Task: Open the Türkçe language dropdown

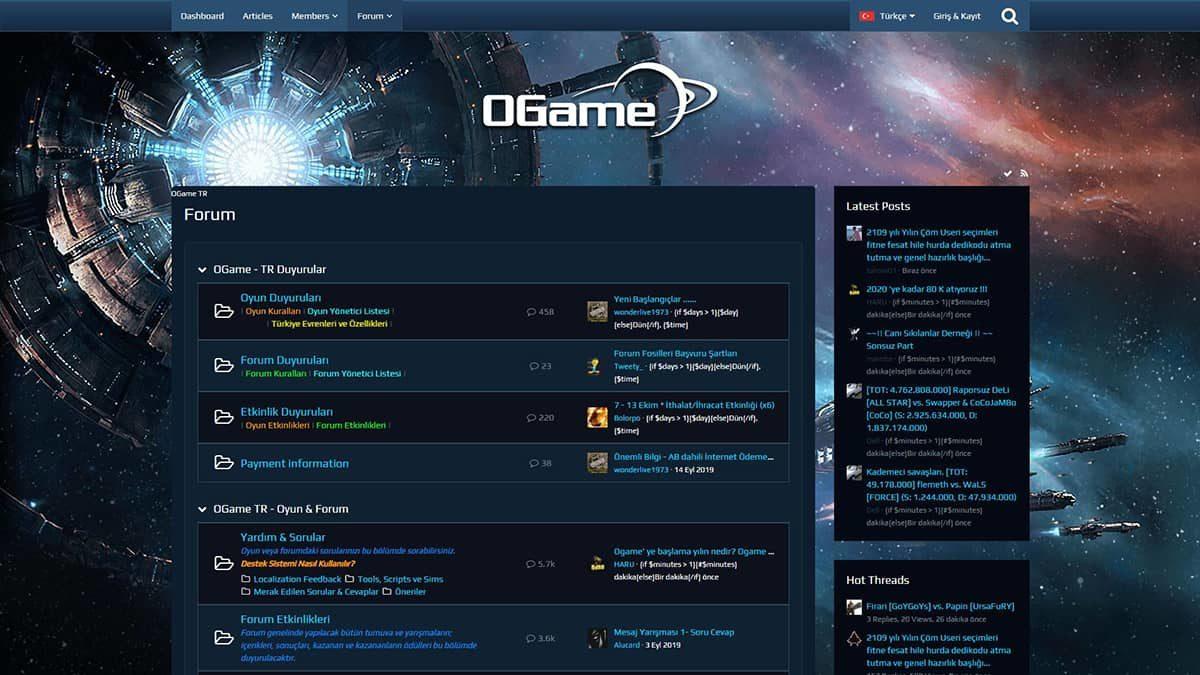Action: [x=887, y=16]
